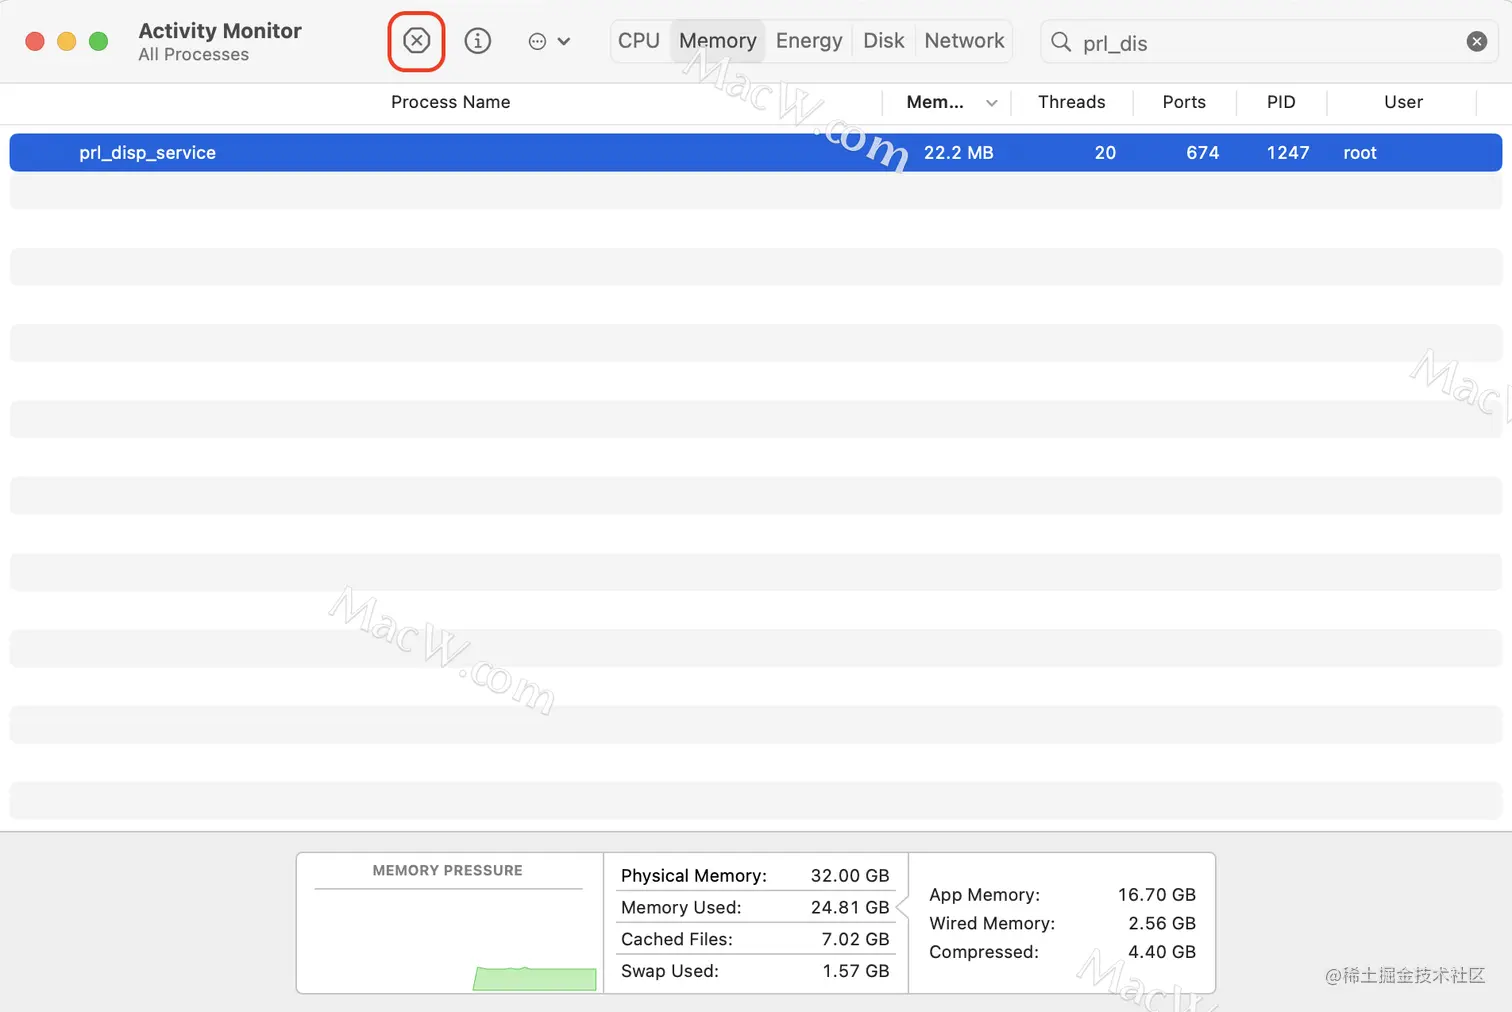Viewport: 1512px width, 1012px height.
Task: Open process info with the inspect icon
Action: pyautogui.click(x=478, y=41)
